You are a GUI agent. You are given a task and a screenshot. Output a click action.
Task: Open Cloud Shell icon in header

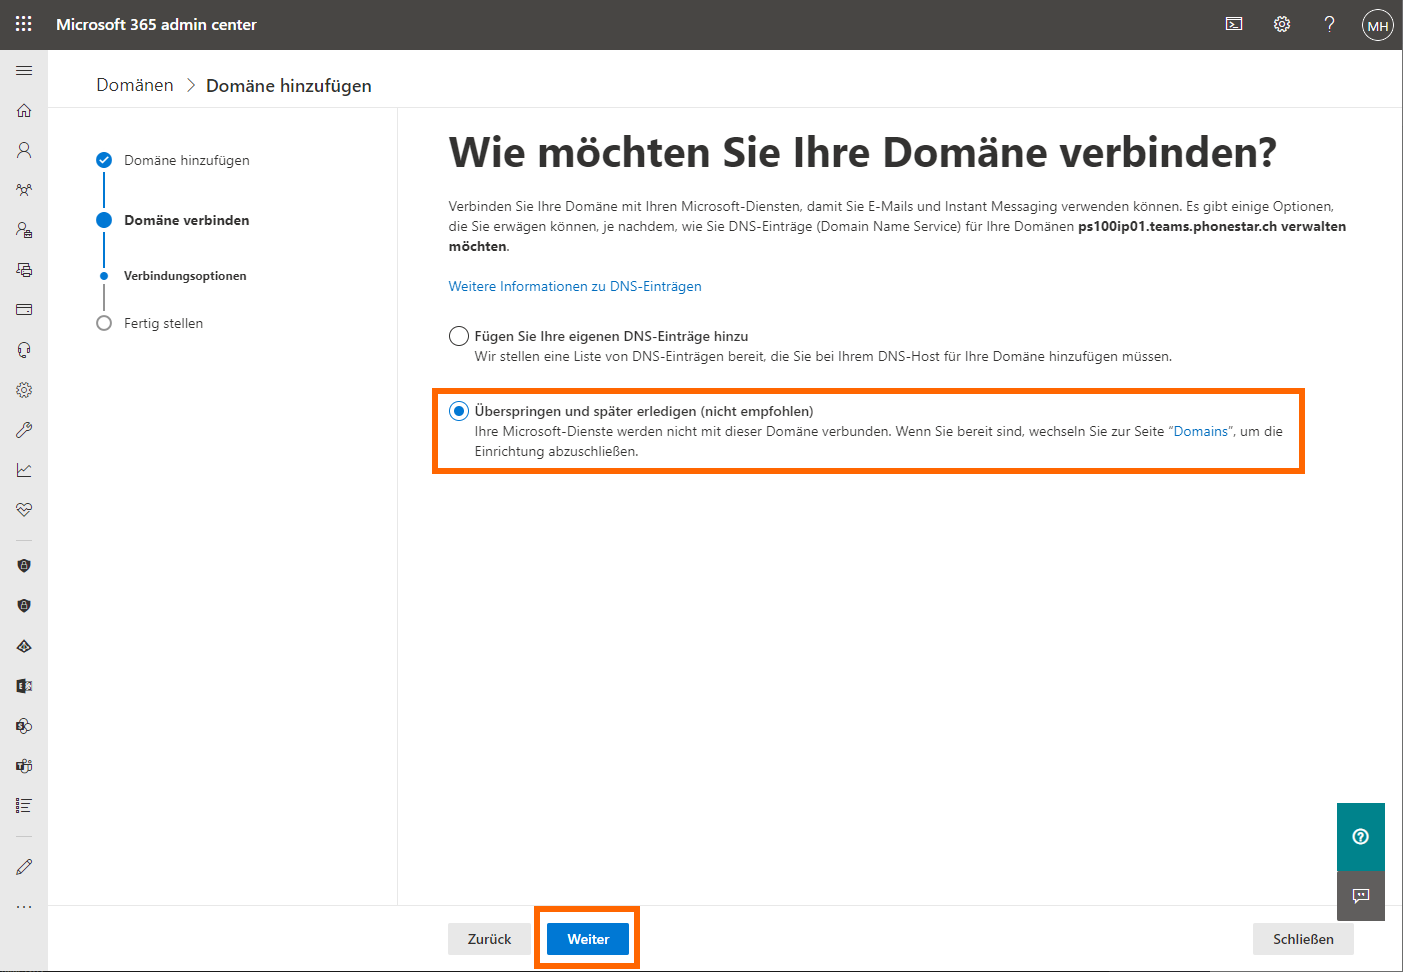(1234, 24)
